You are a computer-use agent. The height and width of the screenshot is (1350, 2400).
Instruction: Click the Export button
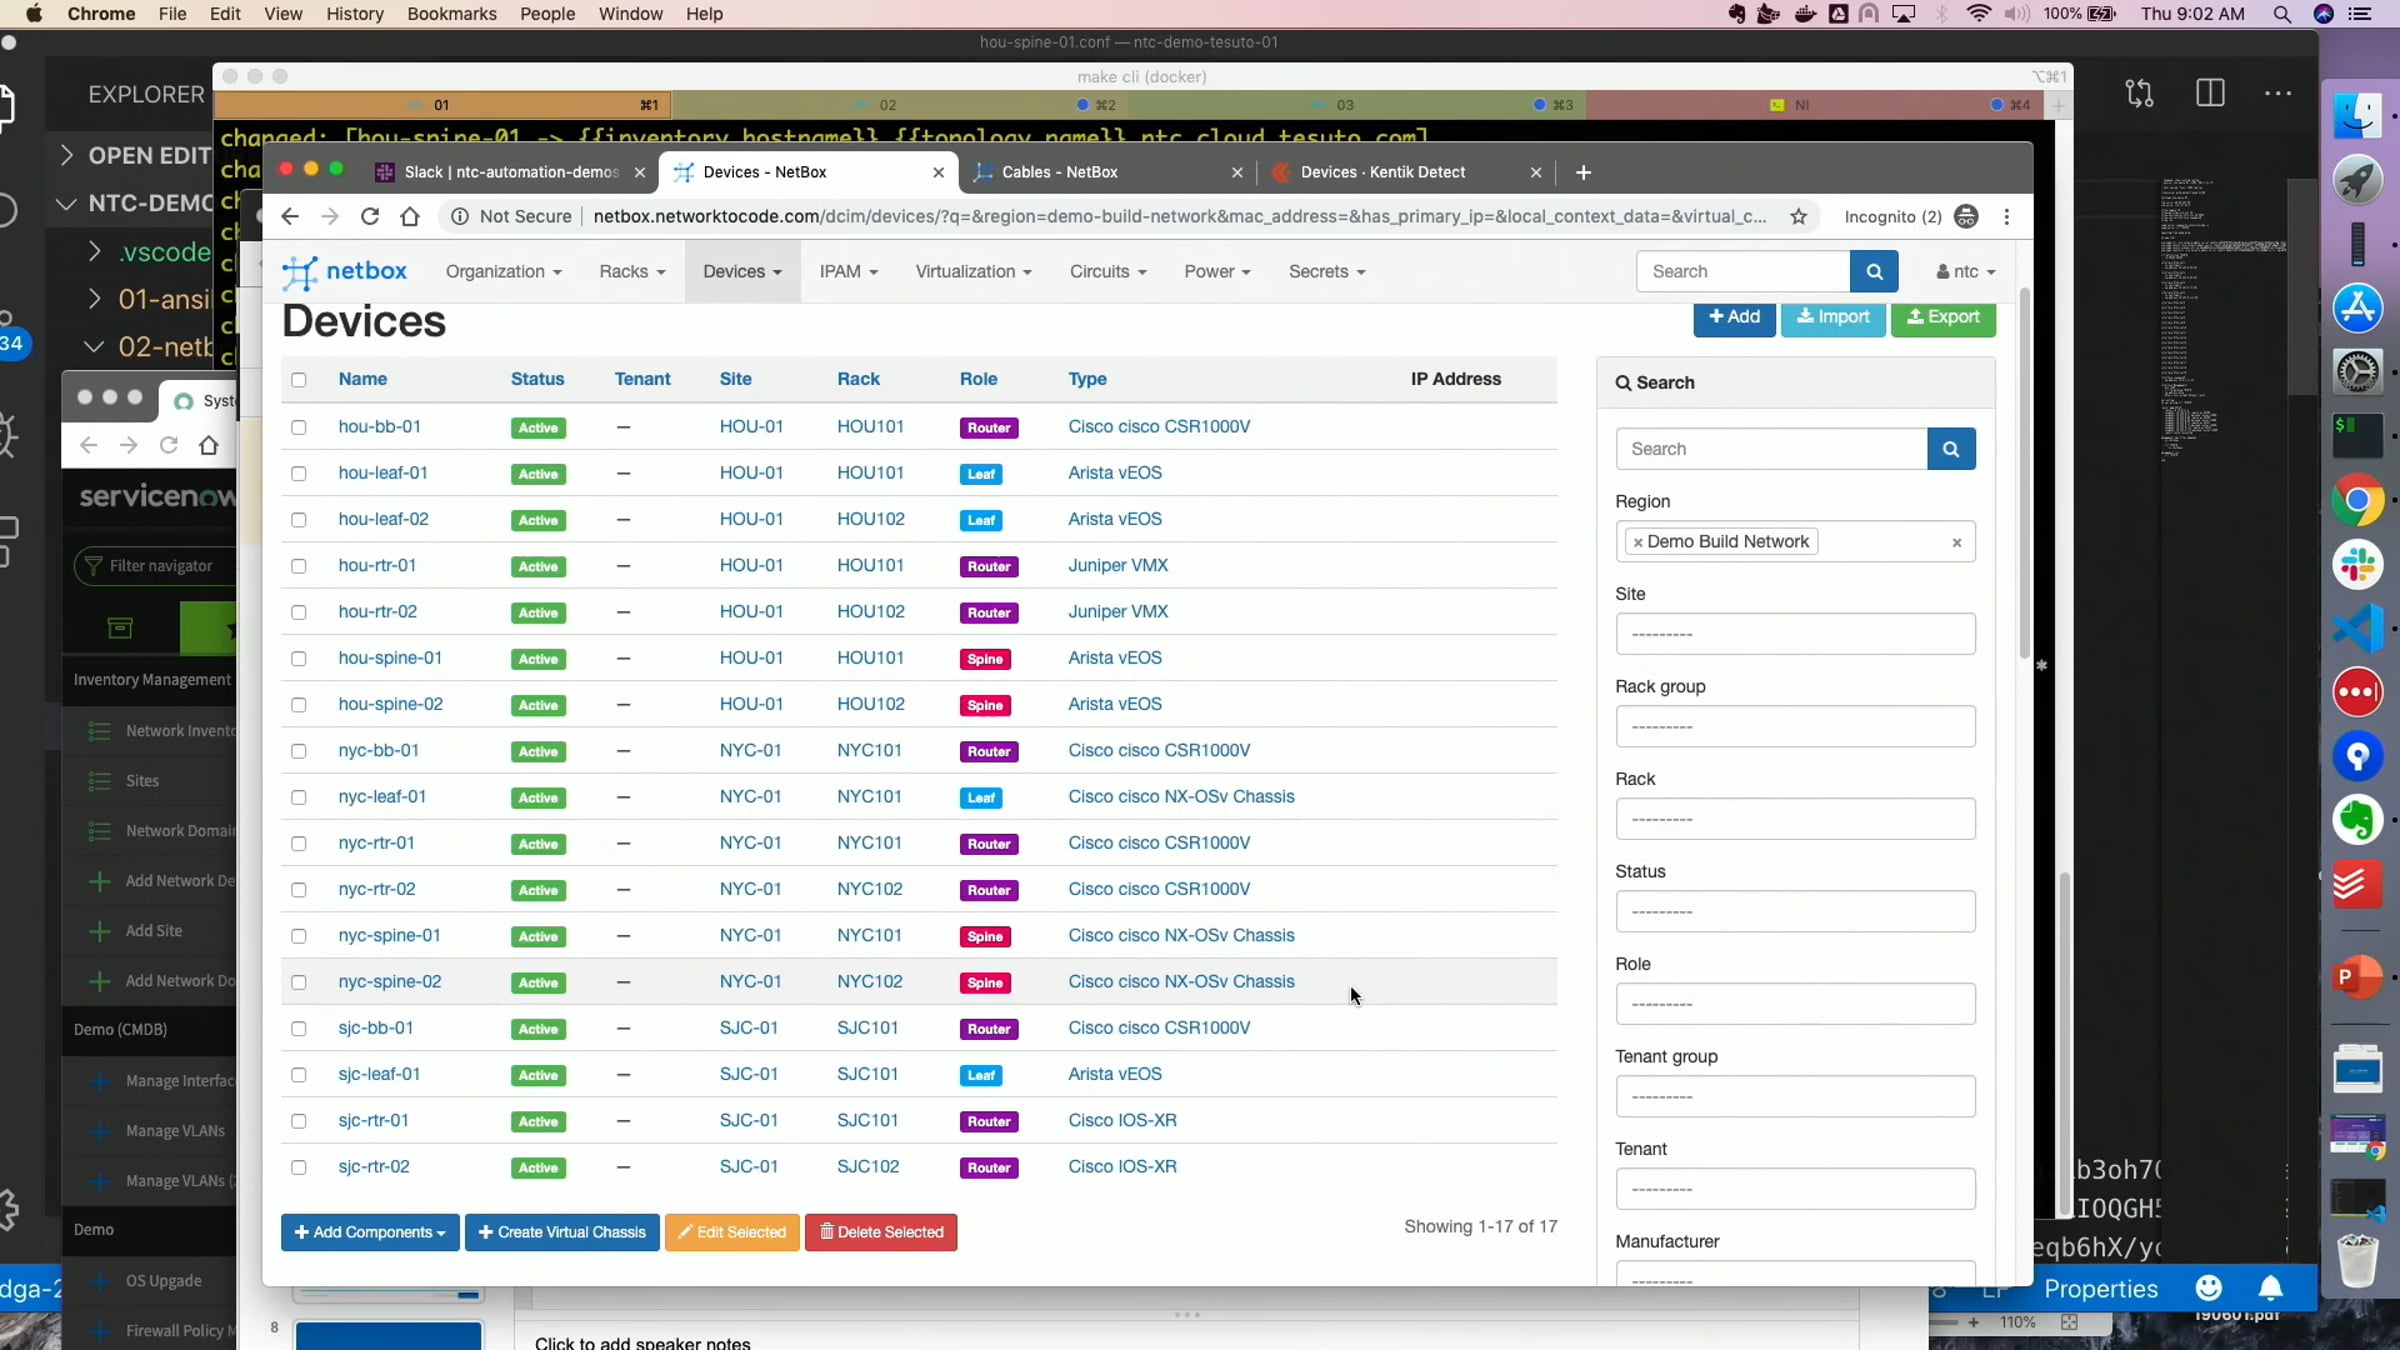[1943, 317]
